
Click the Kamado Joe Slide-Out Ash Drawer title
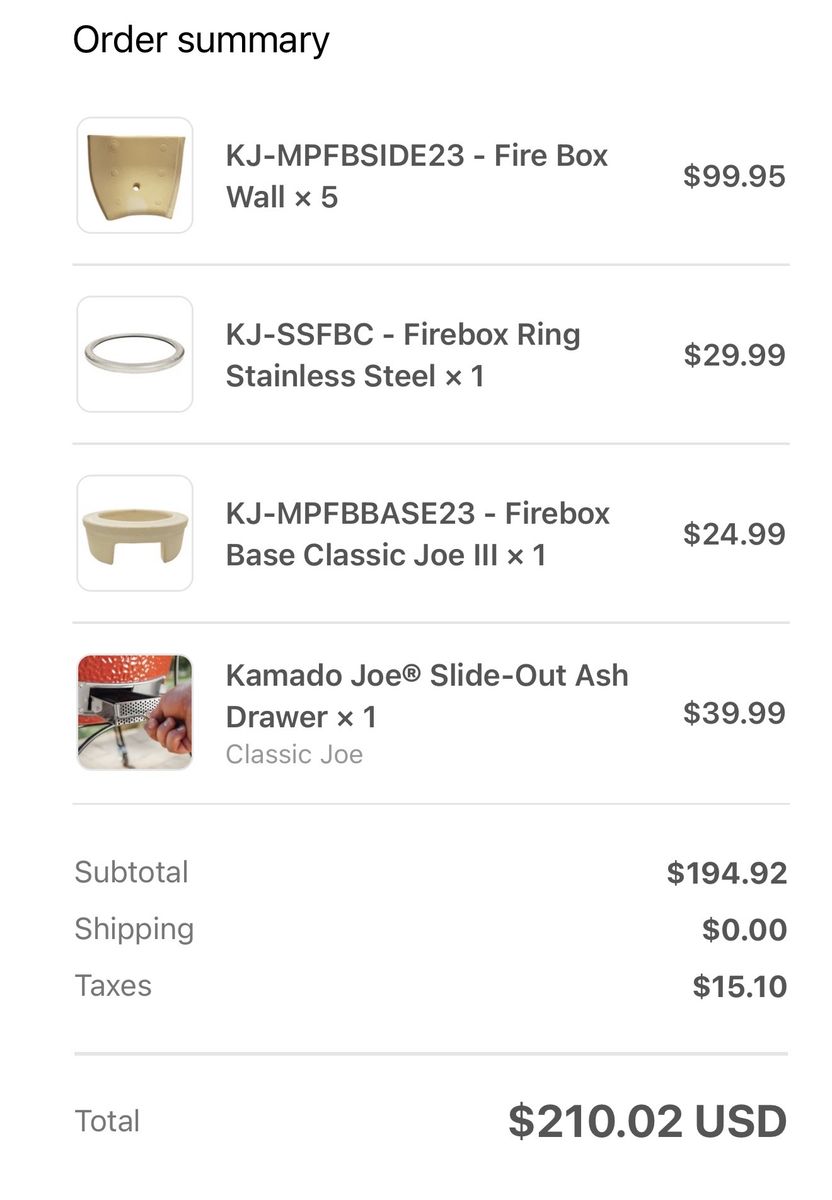[427, 695]
